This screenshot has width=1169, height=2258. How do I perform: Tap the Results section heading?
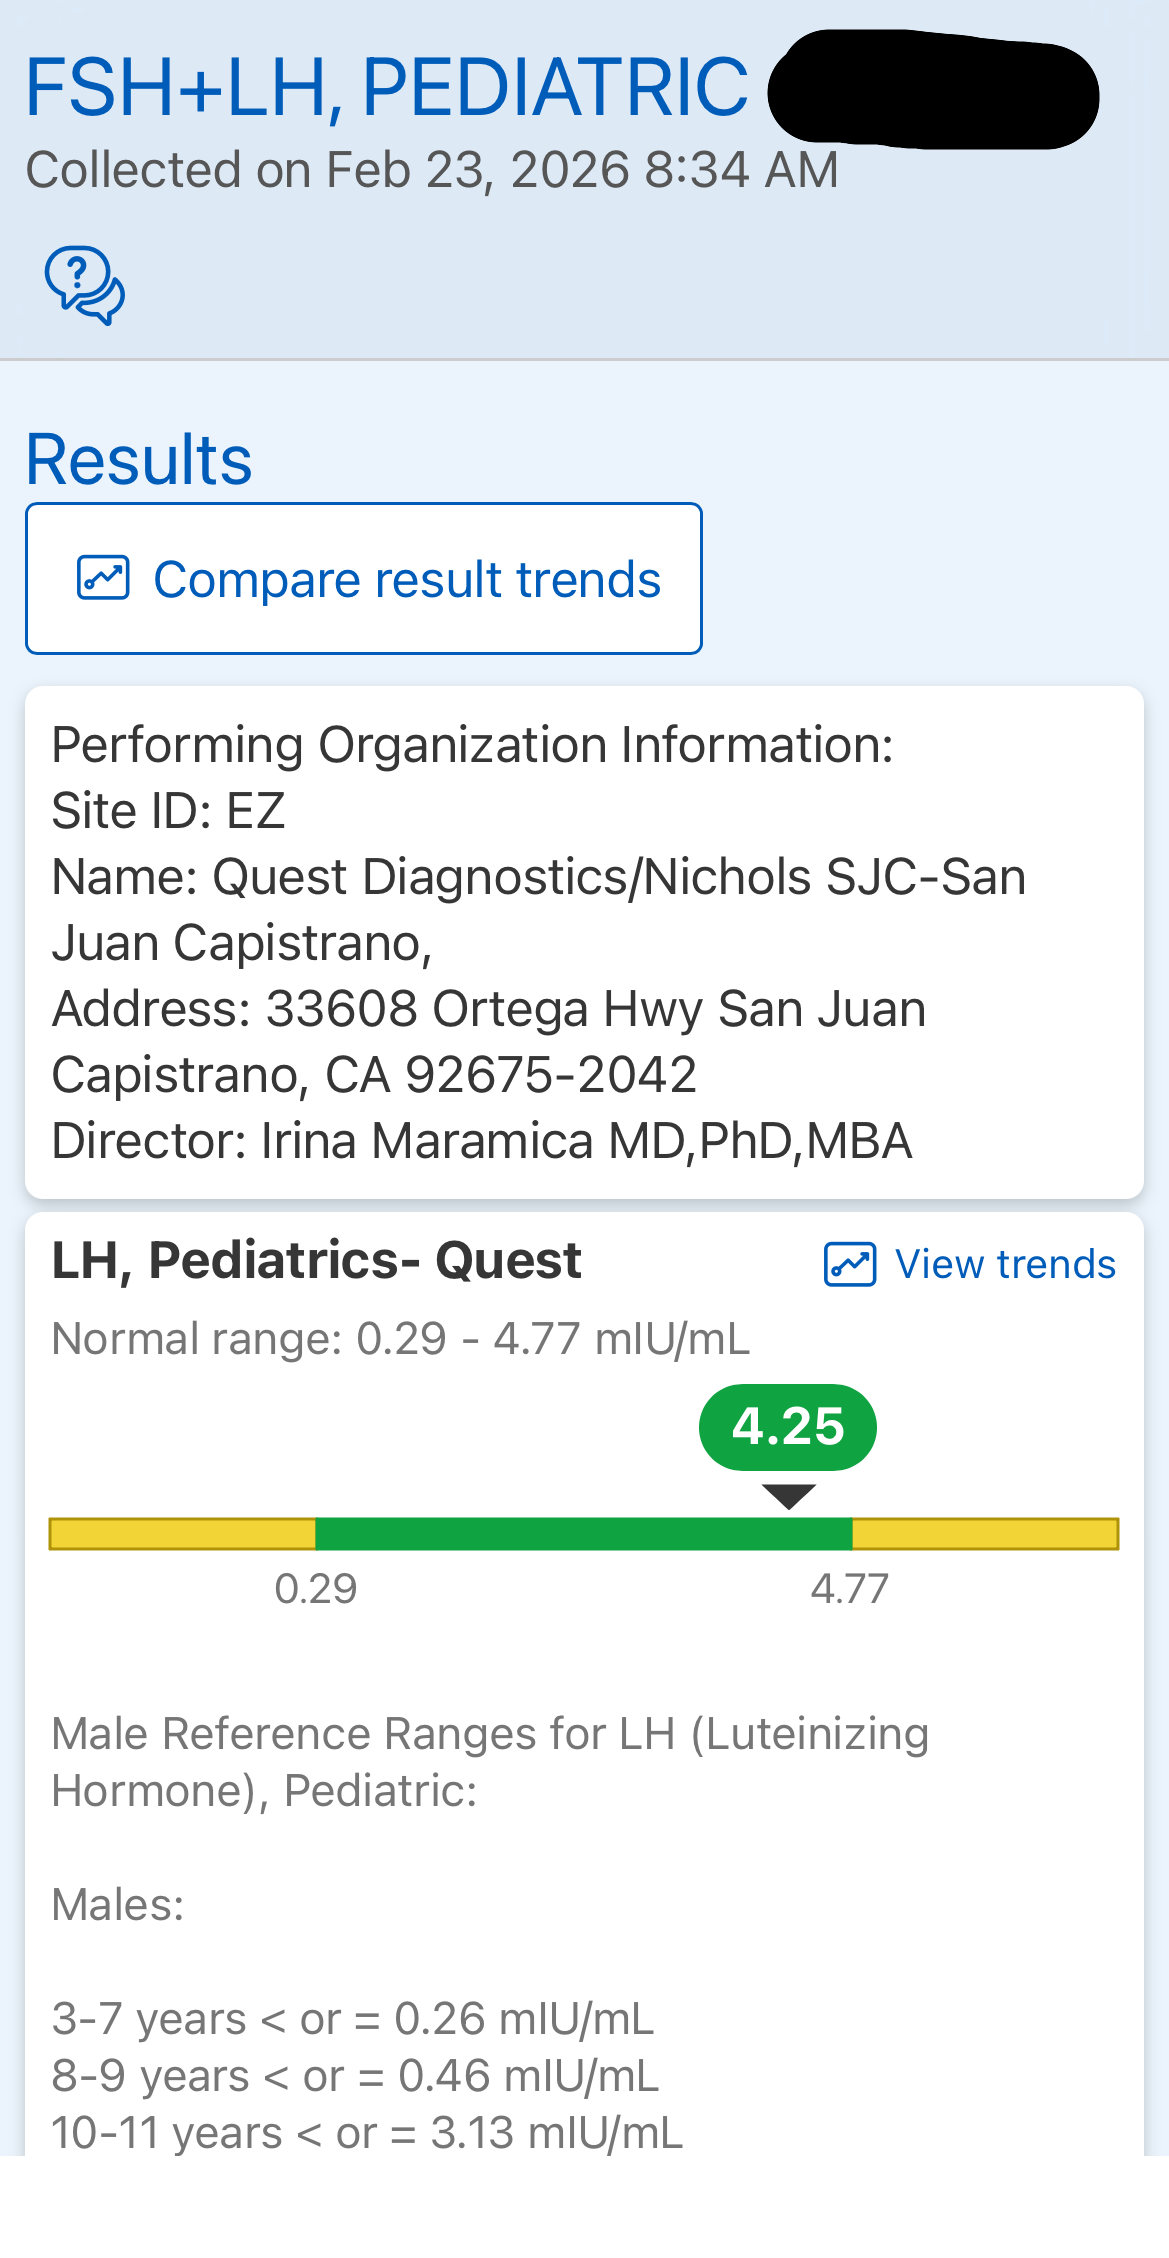click(139, 460)
